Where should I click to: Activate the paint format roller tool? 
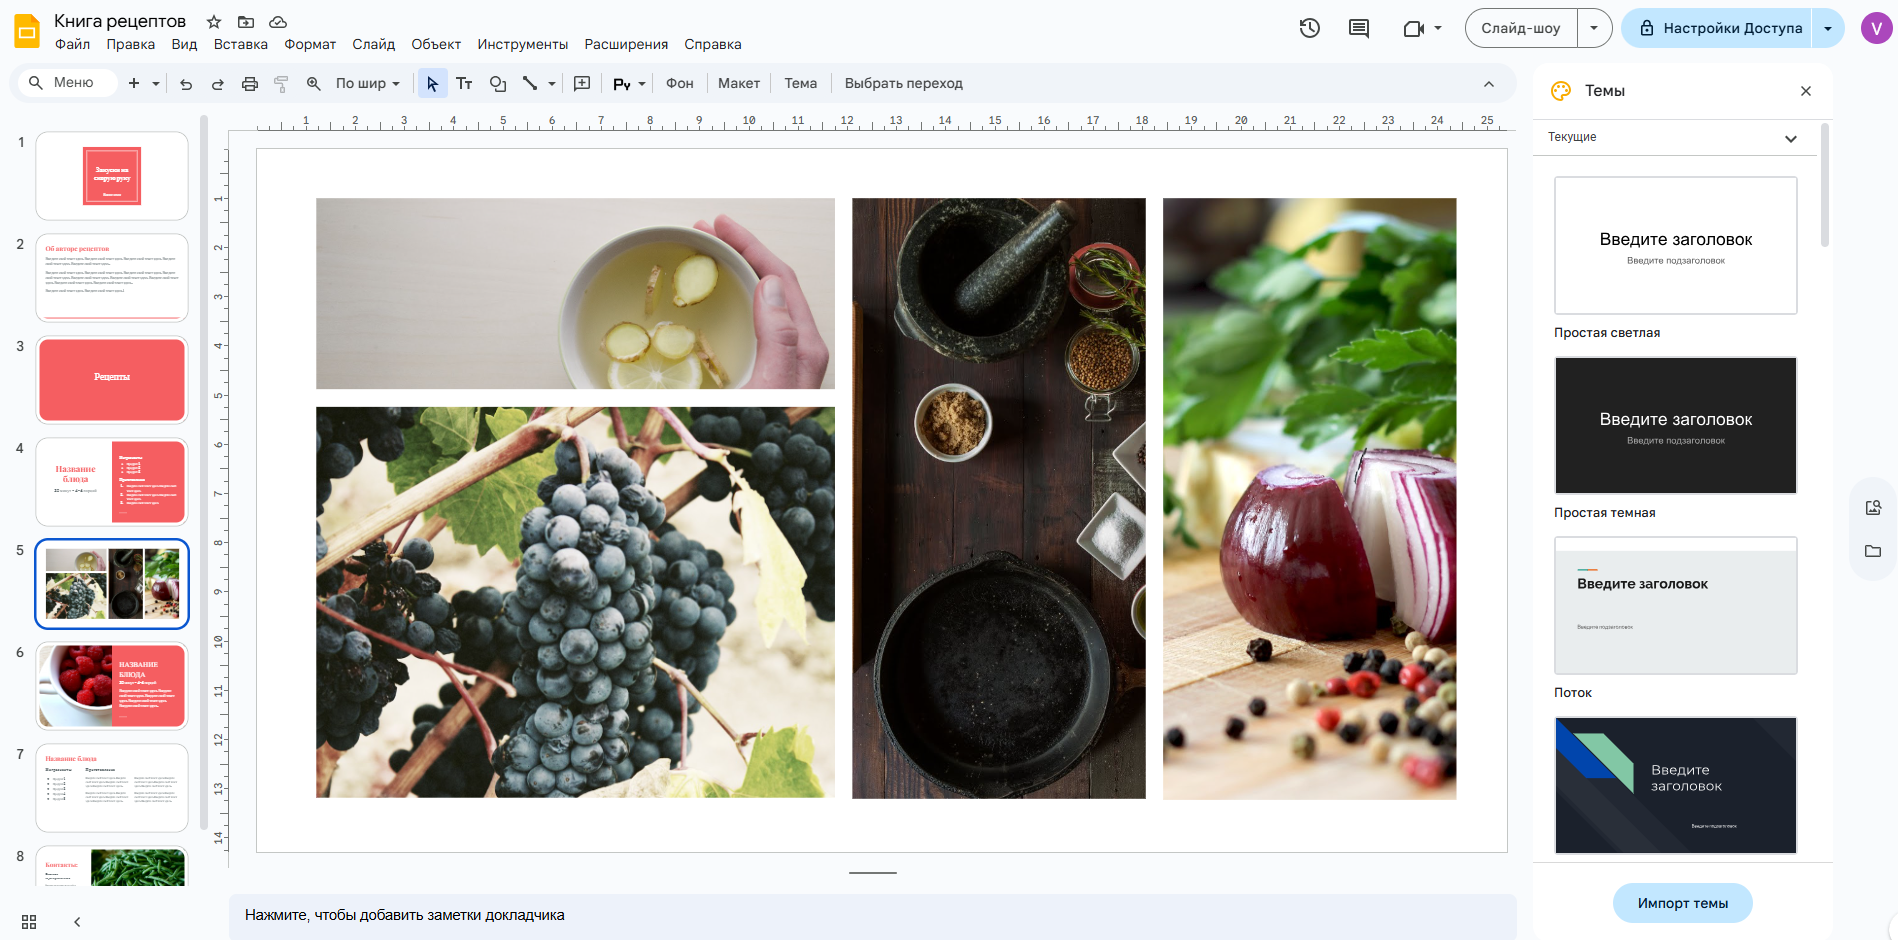click(281, 84)
